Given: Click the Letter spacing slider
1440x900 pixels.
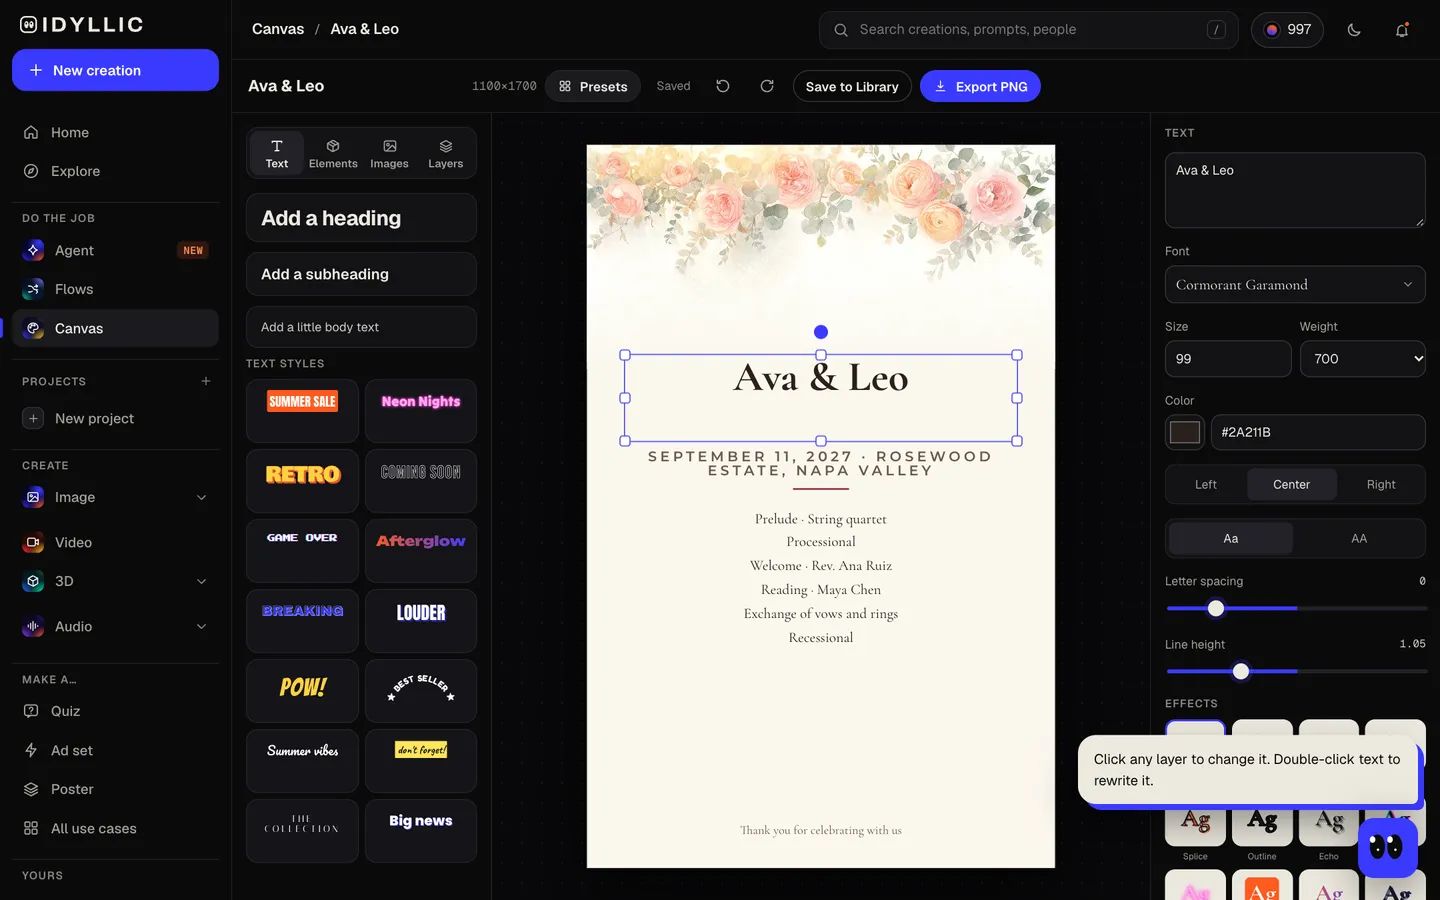Looking at the screenshot, I should 1295,608.
